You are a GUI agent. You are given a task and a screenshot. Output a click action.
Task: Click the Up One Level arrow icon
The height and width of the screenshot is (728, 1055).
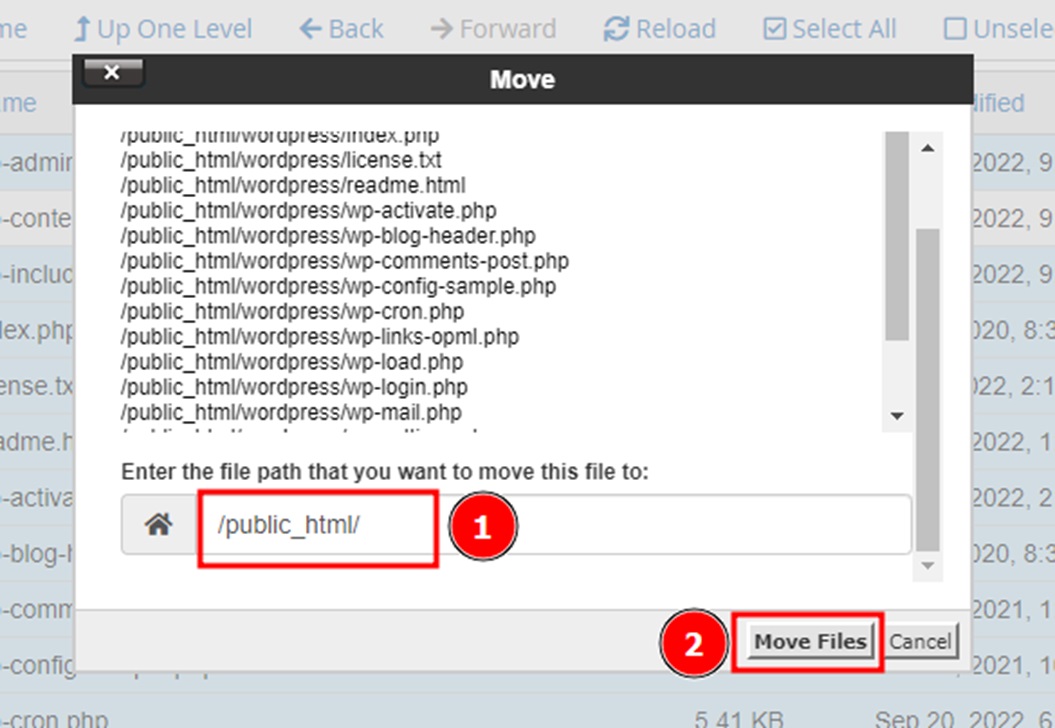pos(82,29)
